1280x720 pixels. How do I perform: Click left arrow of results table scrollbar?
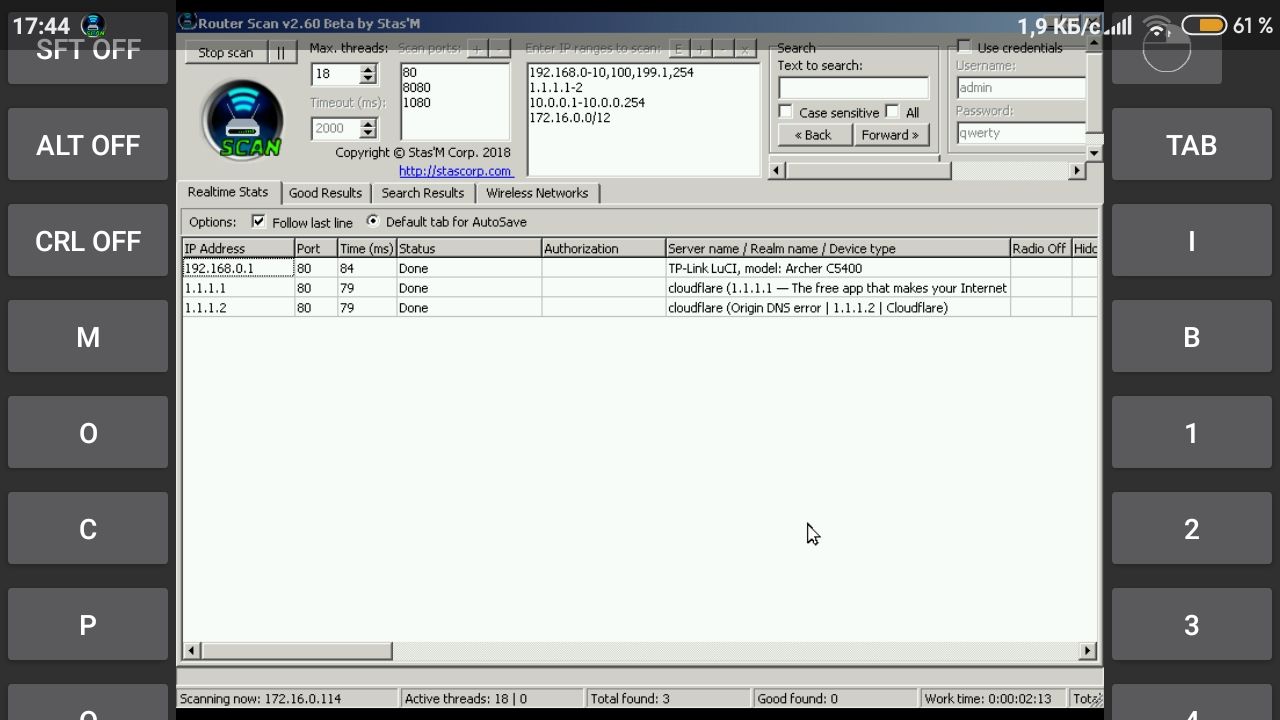point(191,651)
